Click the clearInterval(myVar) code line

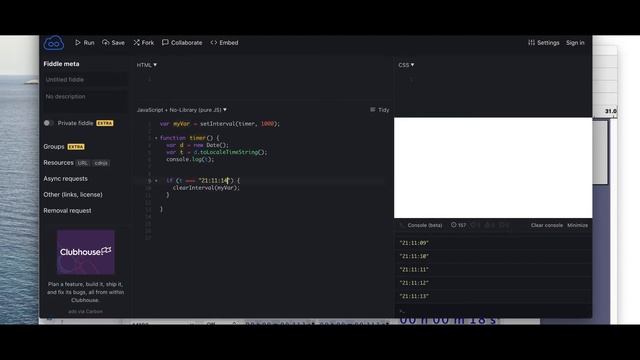coord(206,188)
